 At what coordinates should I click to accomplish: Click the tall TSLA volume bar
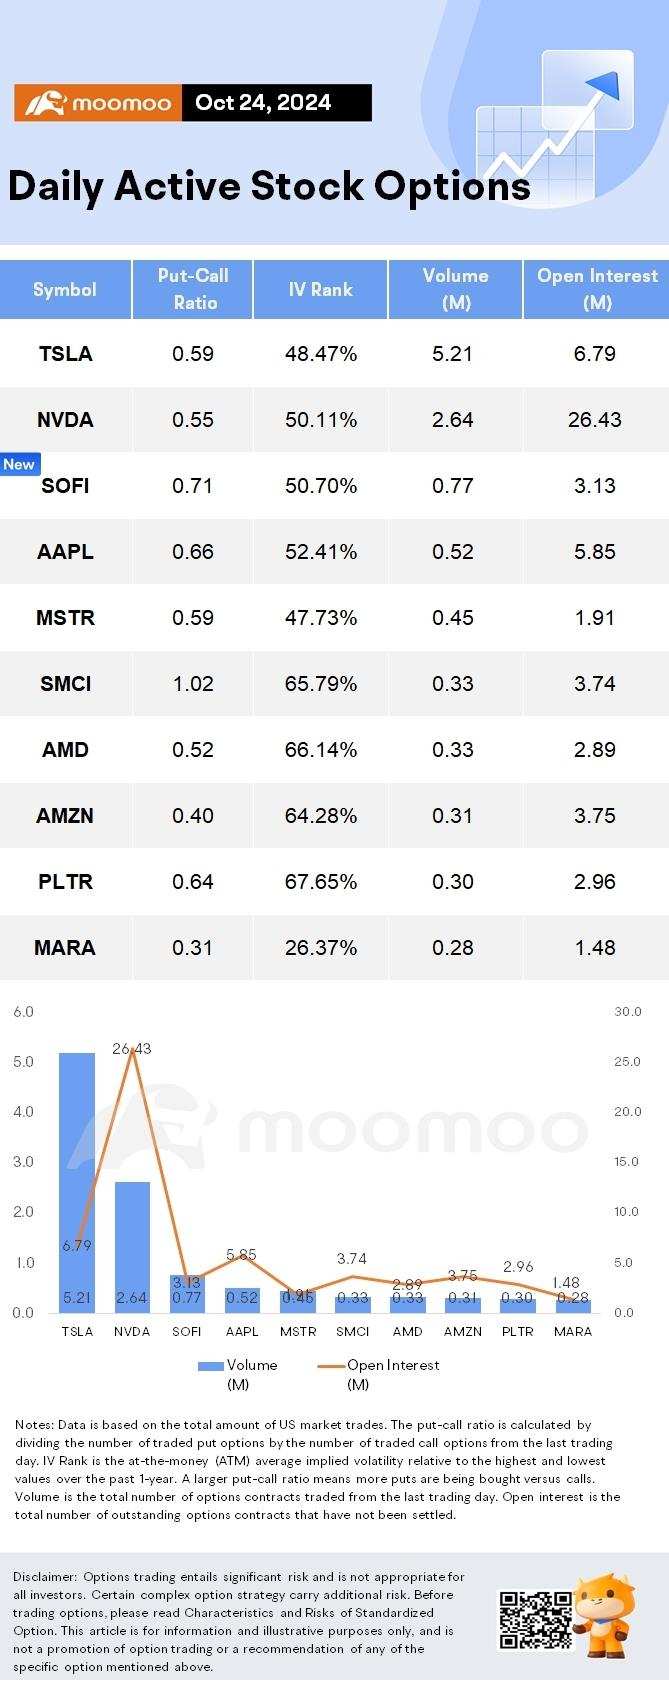(77, 1180)
